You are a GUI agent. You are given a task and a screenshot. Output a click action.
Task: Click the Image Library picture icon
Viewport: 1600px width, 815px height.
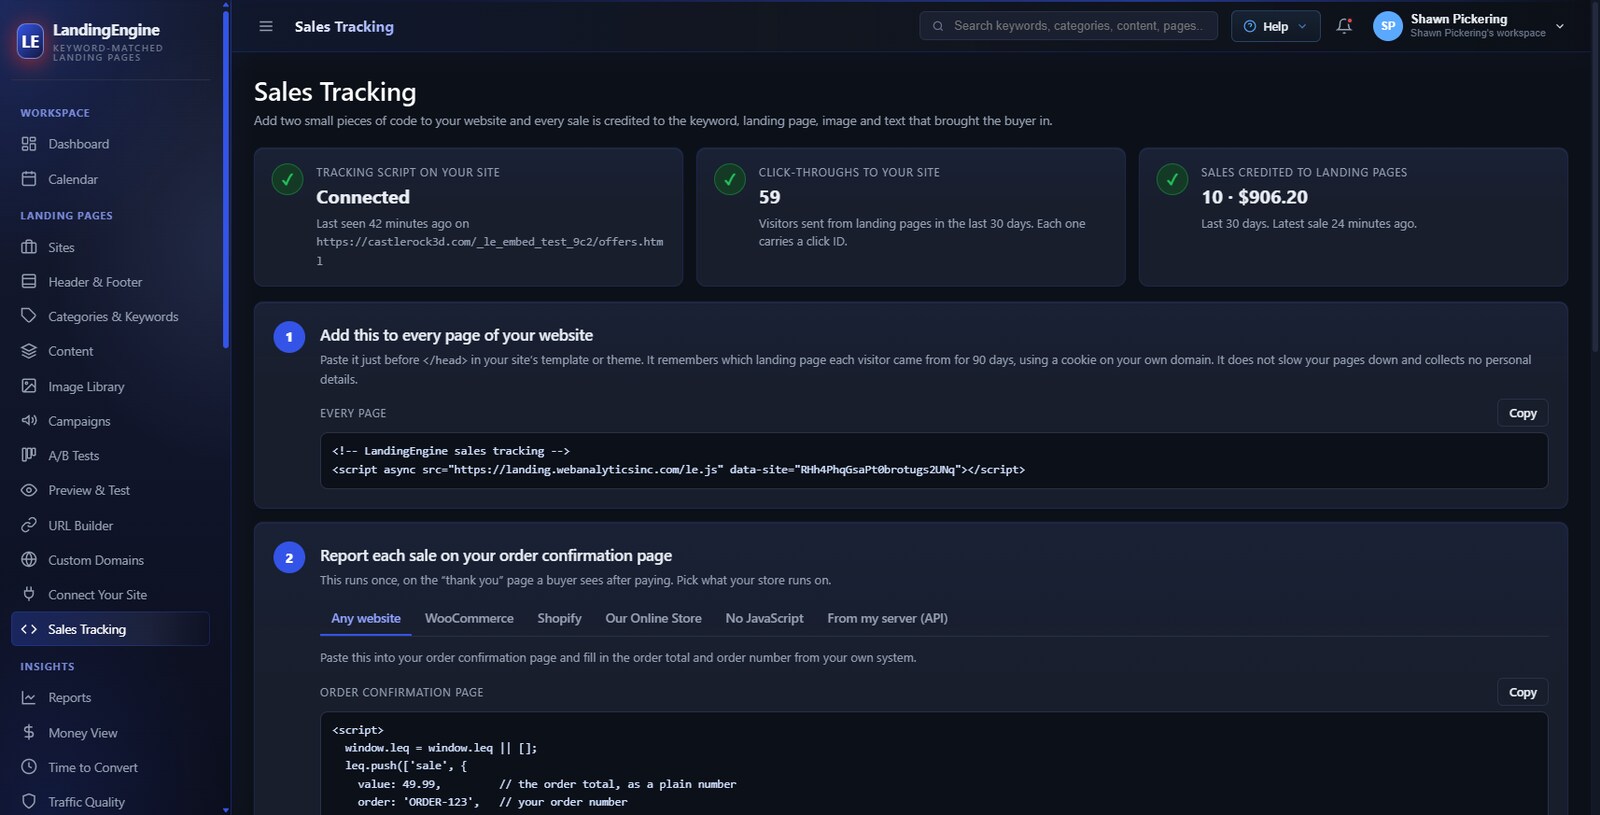(29, 386)
